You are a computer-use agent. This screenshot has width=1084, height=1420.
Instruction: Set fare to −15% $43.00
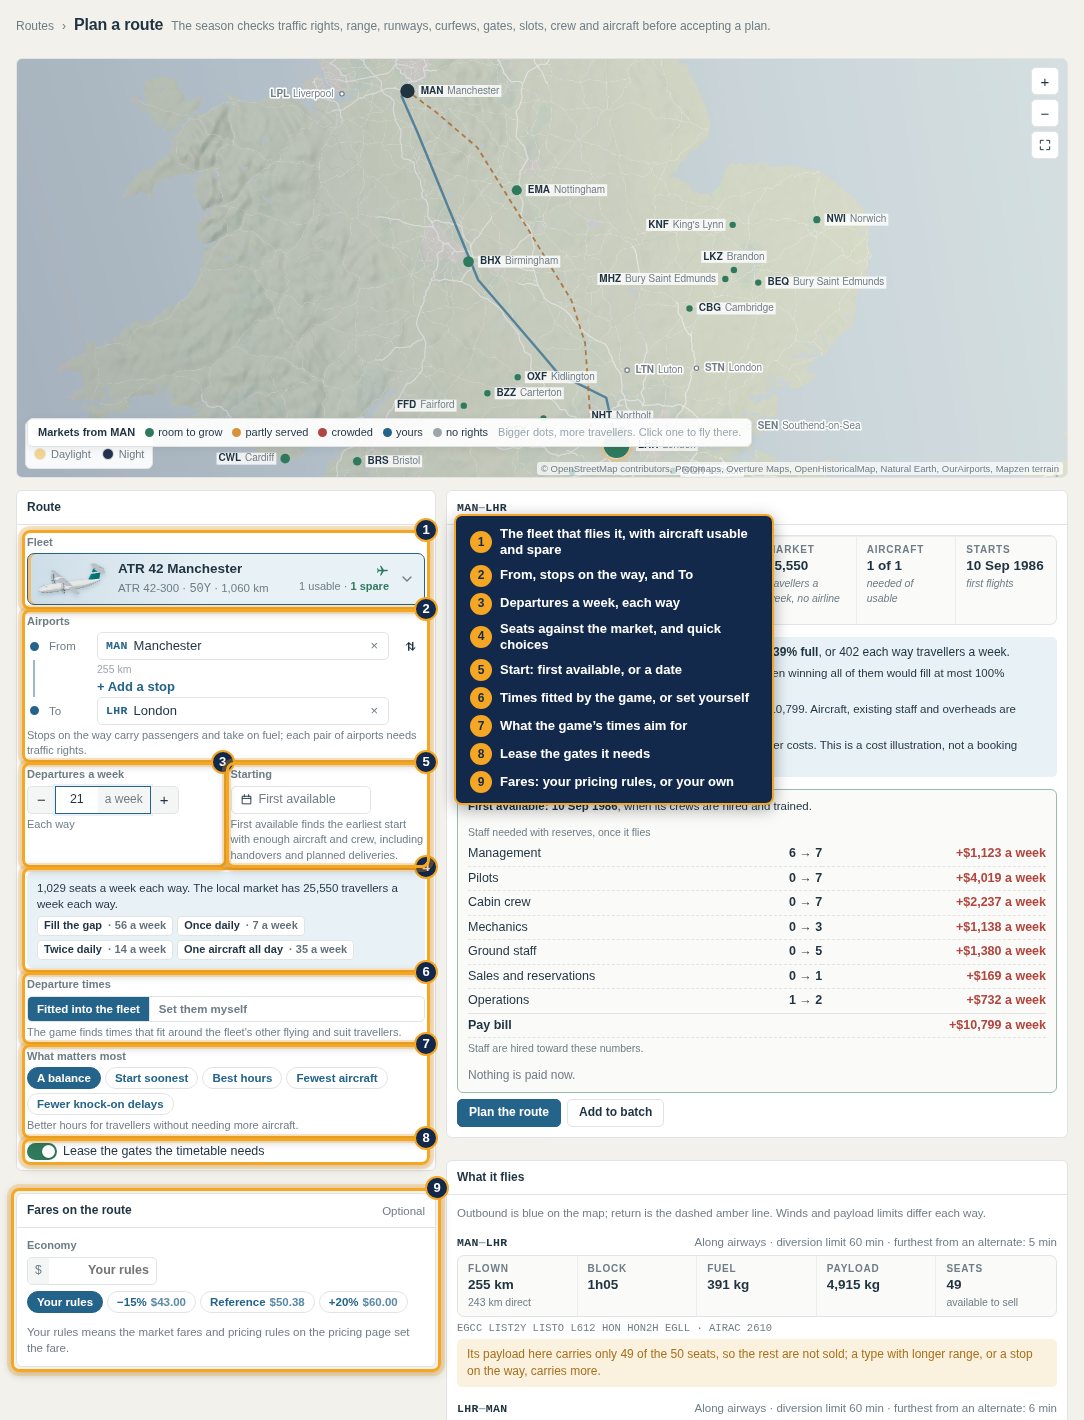tap(151, 1302)
